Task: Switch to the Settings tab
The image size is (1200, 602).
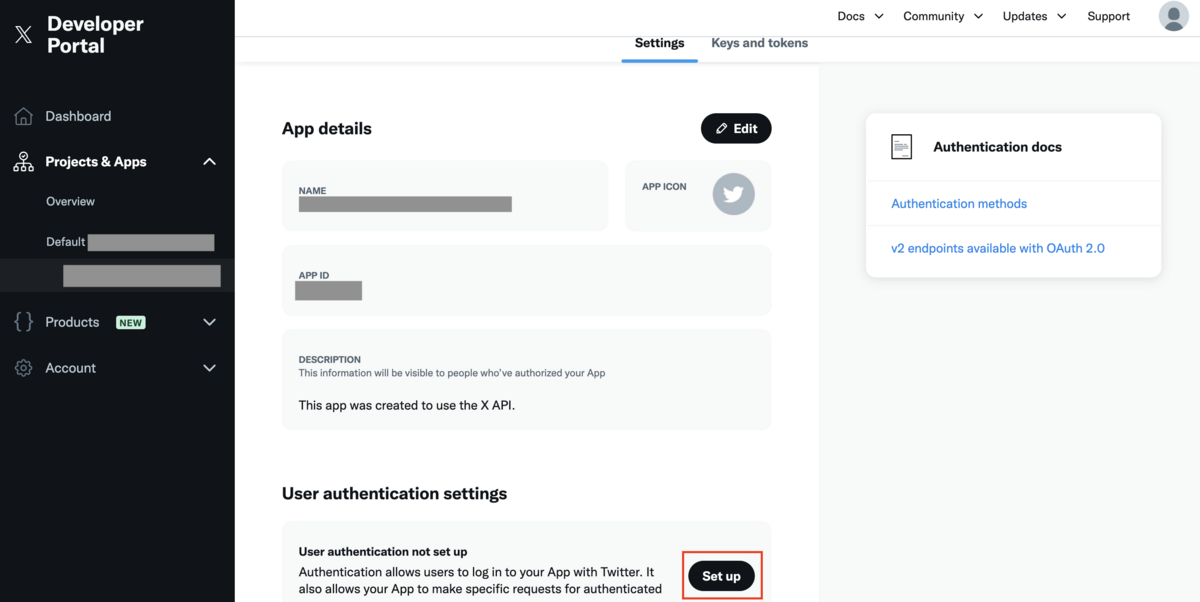Action: pos(660,43)
